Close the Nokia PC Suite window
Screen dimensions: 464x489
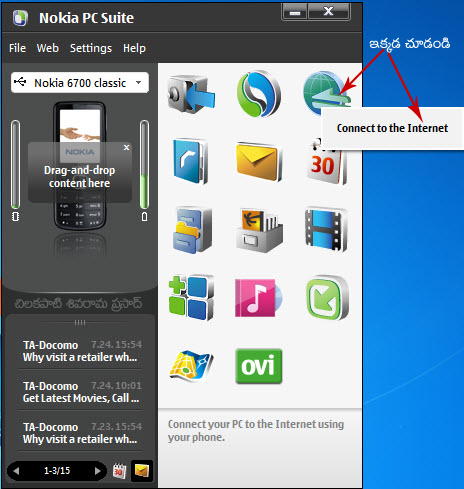[x=329, y=12]
